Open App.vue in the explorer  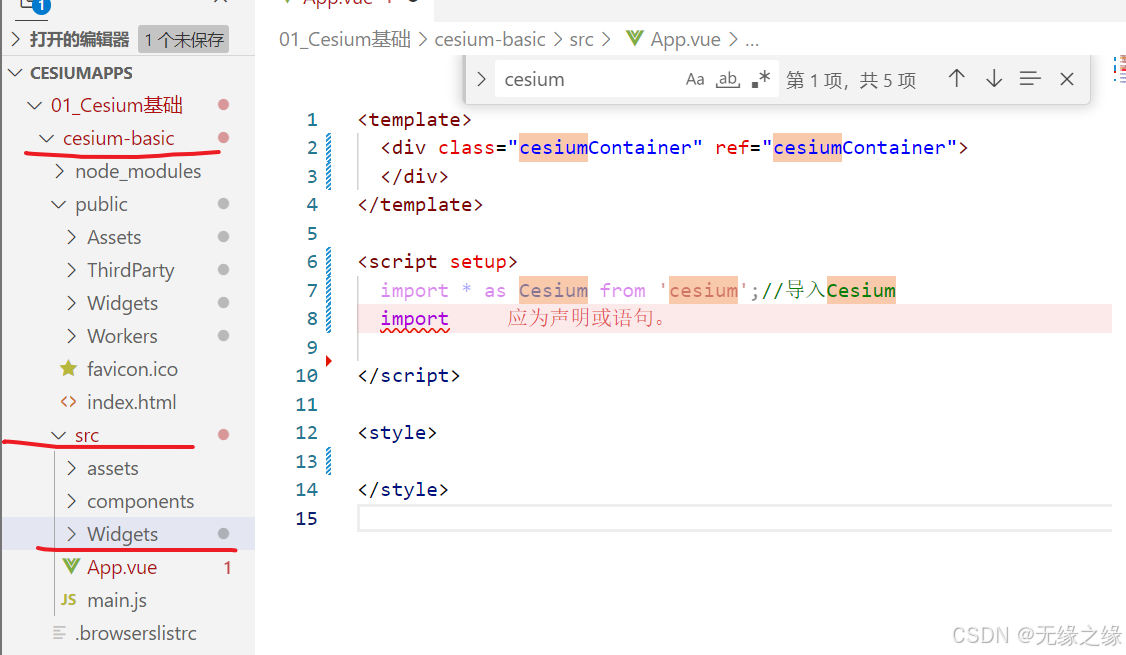[122, 567]
